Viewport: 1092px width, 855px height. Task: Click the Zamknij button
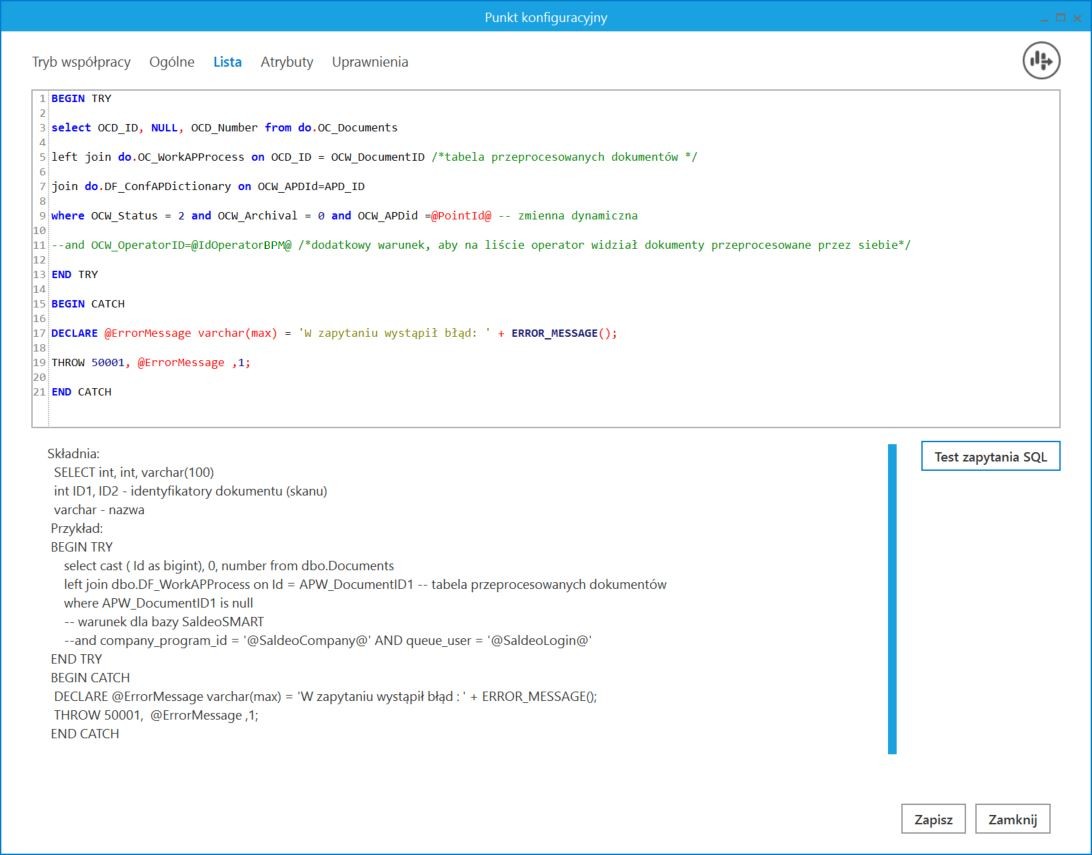point(1012,819)
